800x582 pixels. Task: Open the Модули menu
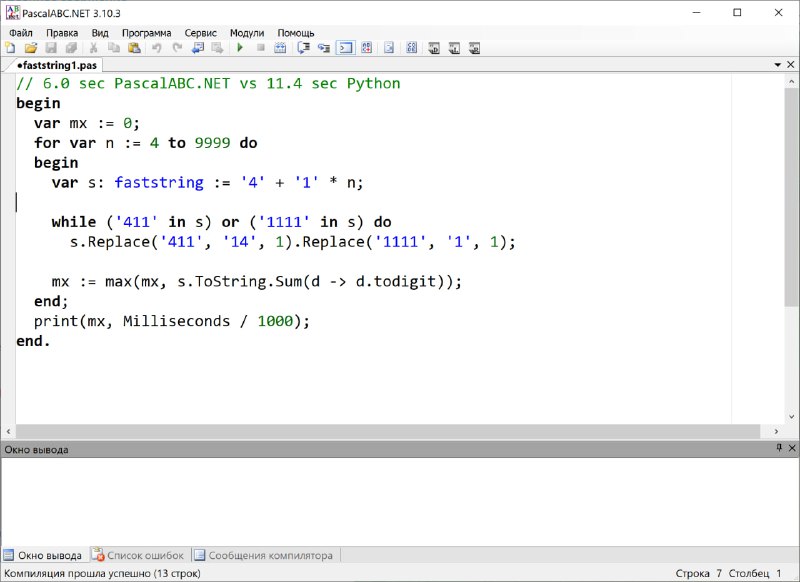tap(247, 33)
